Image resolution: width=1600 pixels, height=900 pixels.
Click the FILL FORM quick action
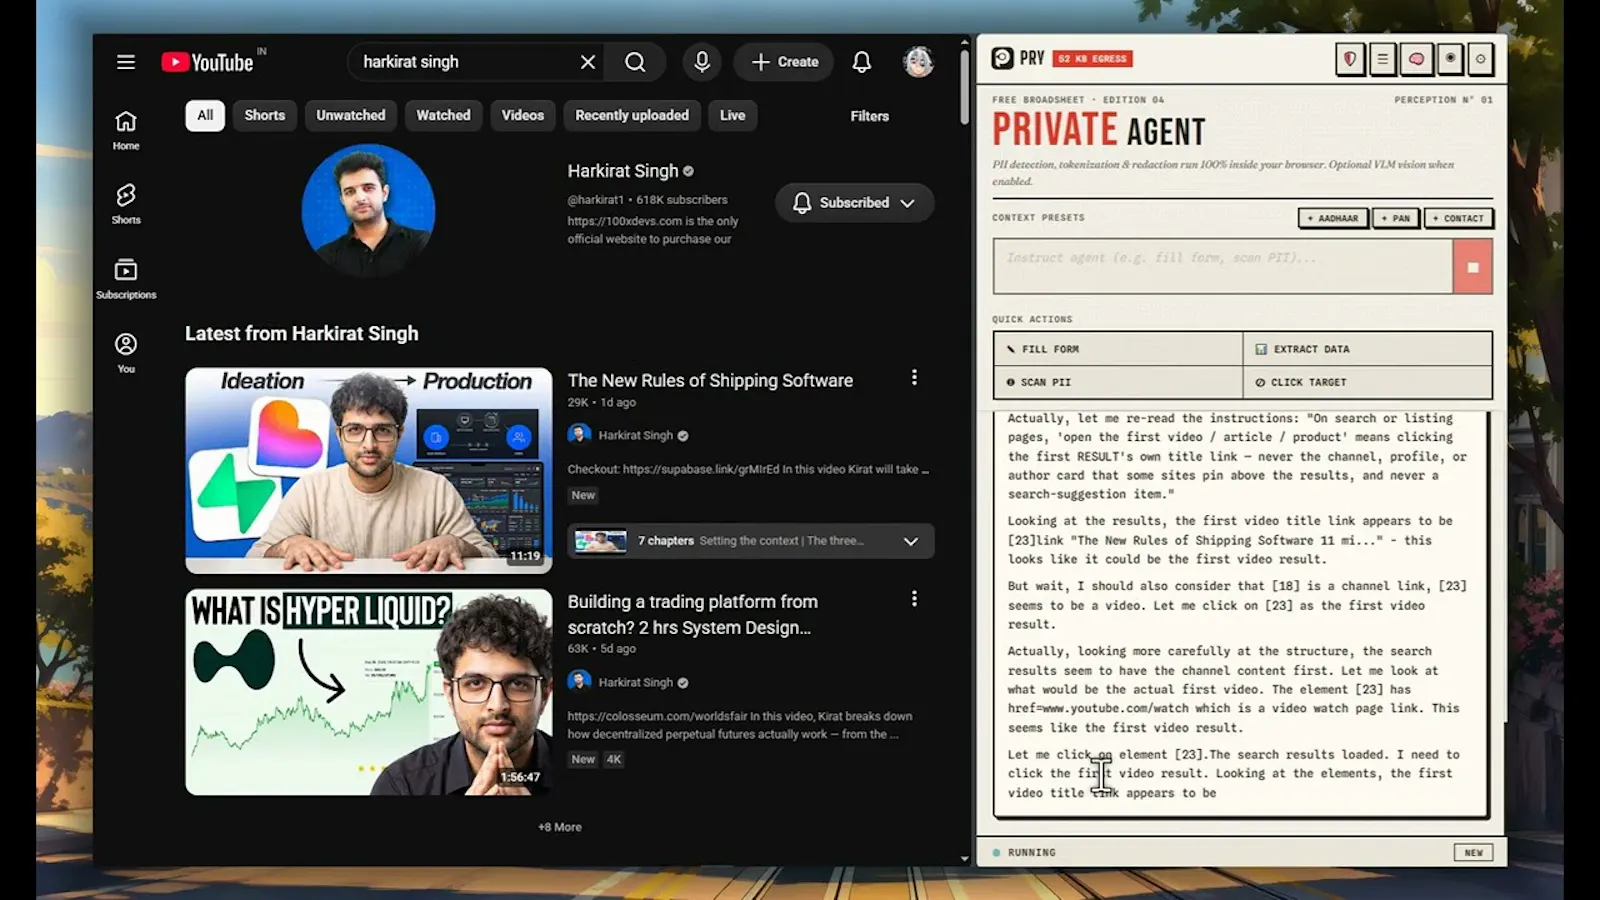point(1118,349)
